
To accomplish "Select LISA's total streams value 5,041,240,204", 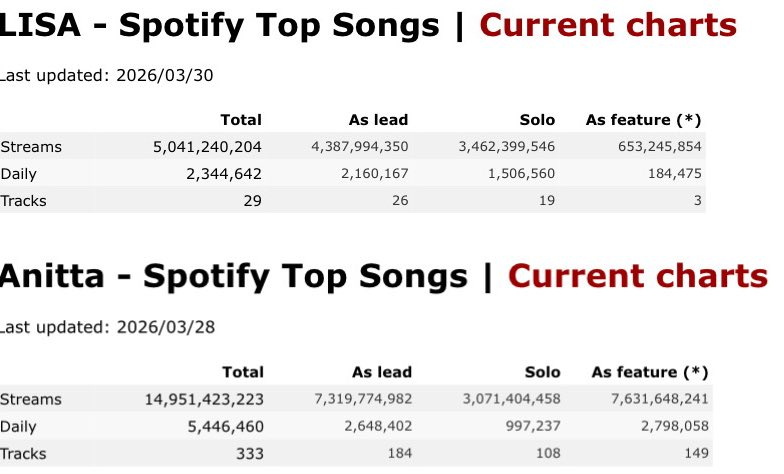I will 207,147.
